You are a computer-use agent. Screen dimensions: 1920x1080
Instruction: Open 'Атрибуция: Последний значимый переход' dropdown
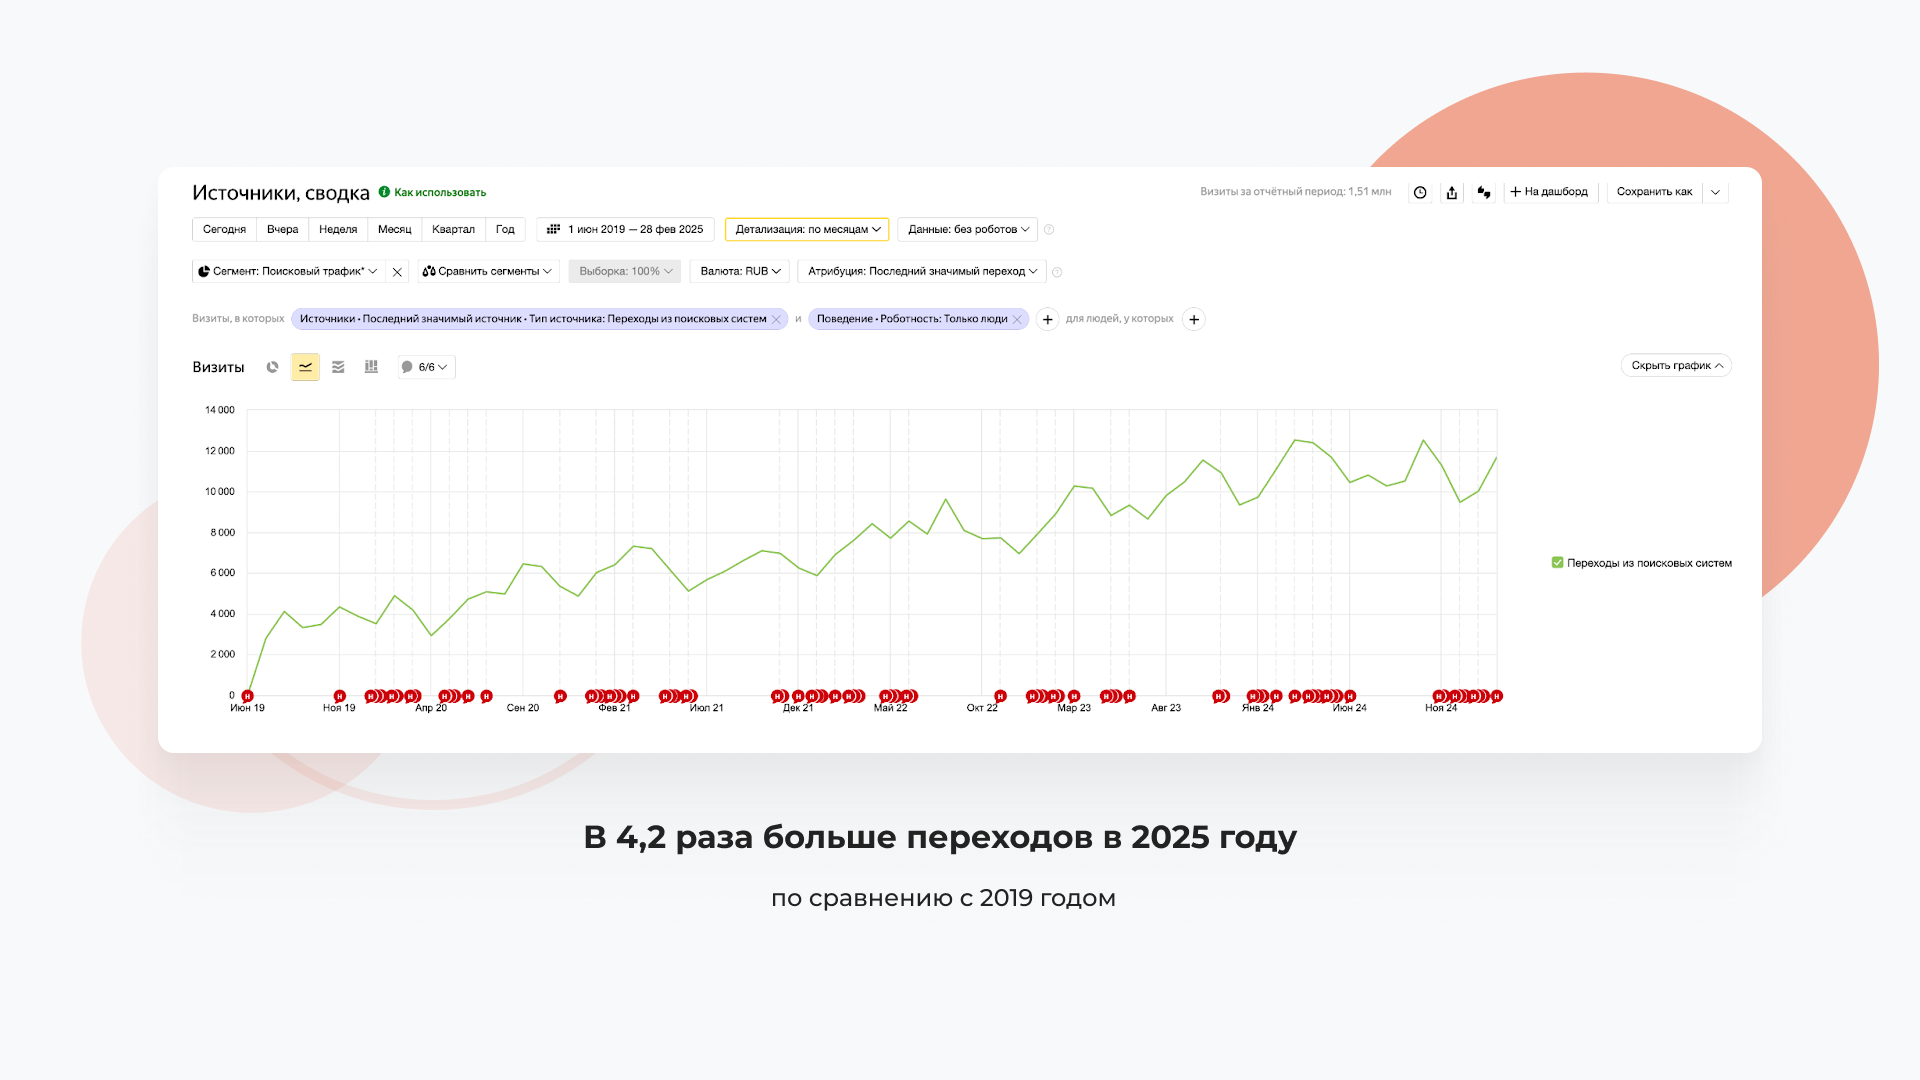point(921,271)
